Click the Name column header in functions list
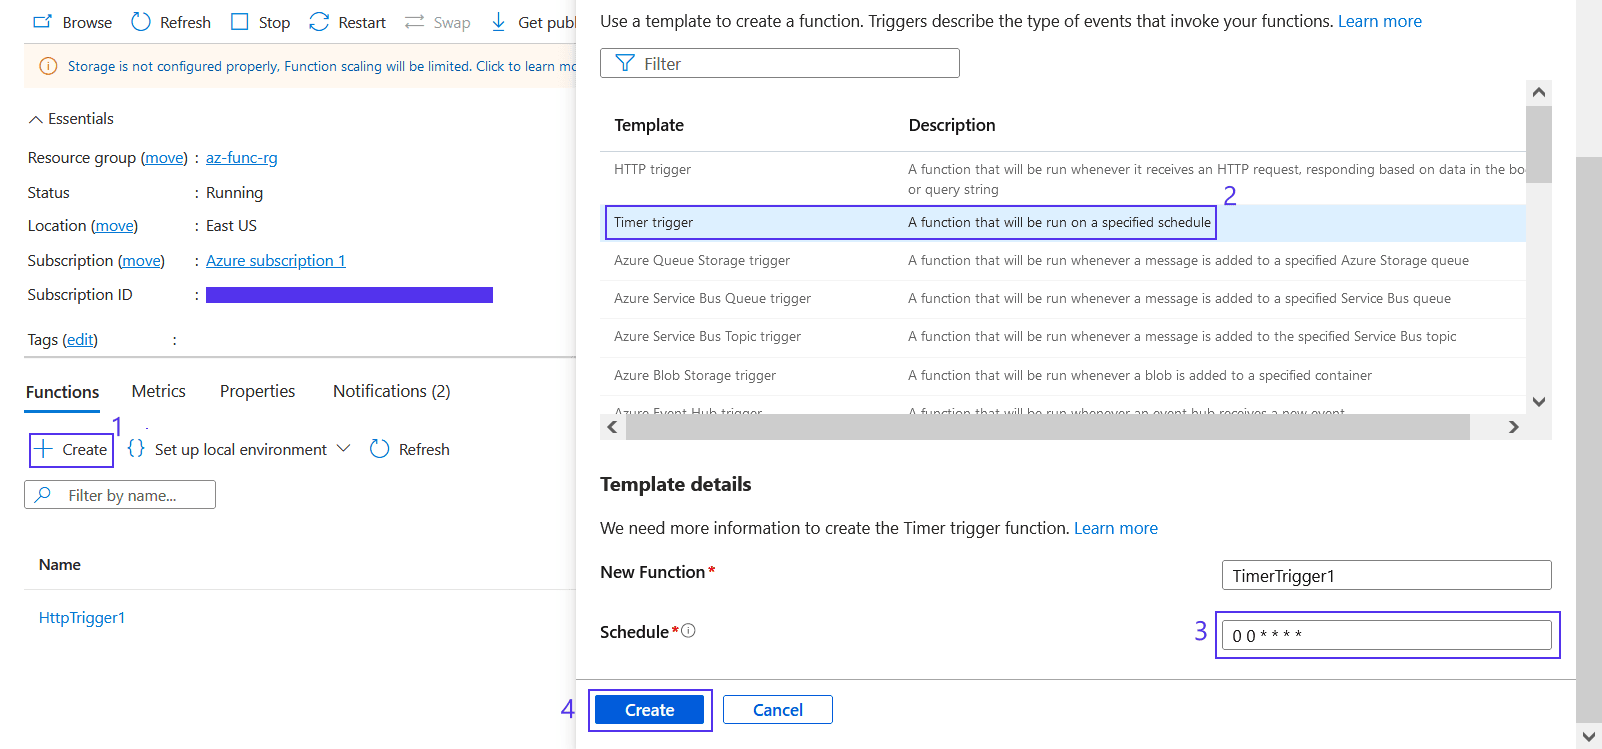 (60, 565)
